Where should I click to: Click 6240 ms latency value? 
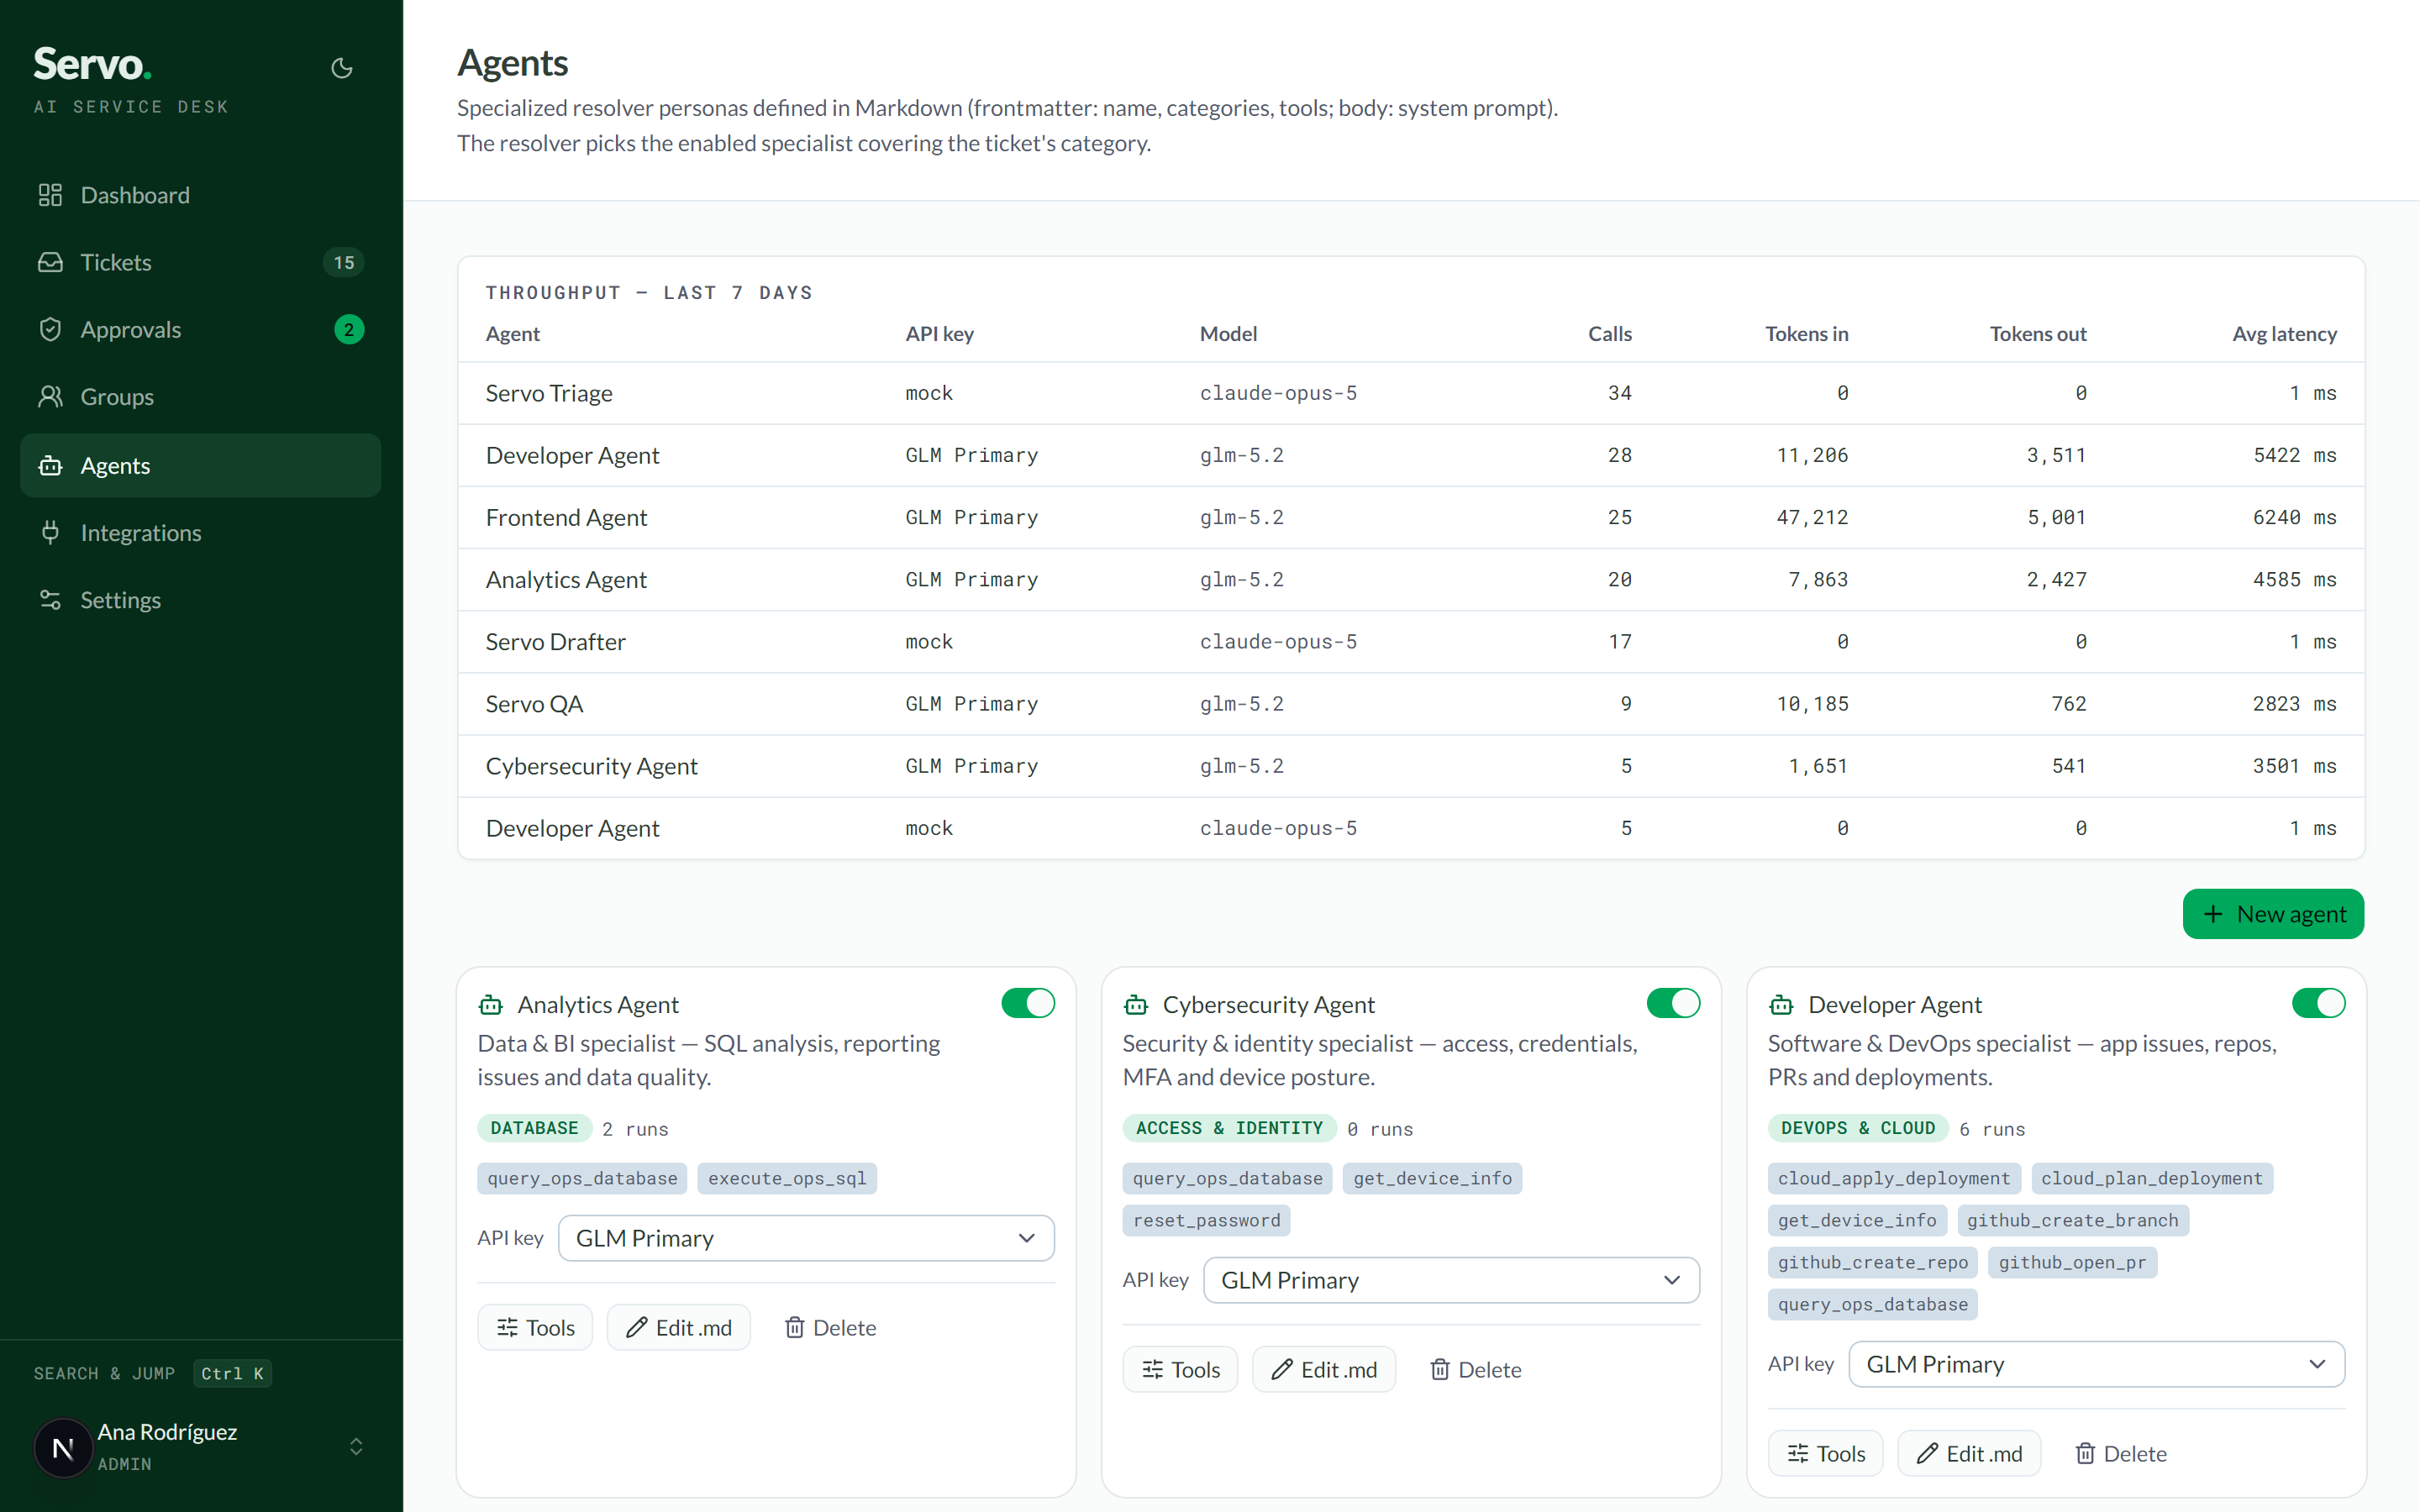(x=2294, y=517)
